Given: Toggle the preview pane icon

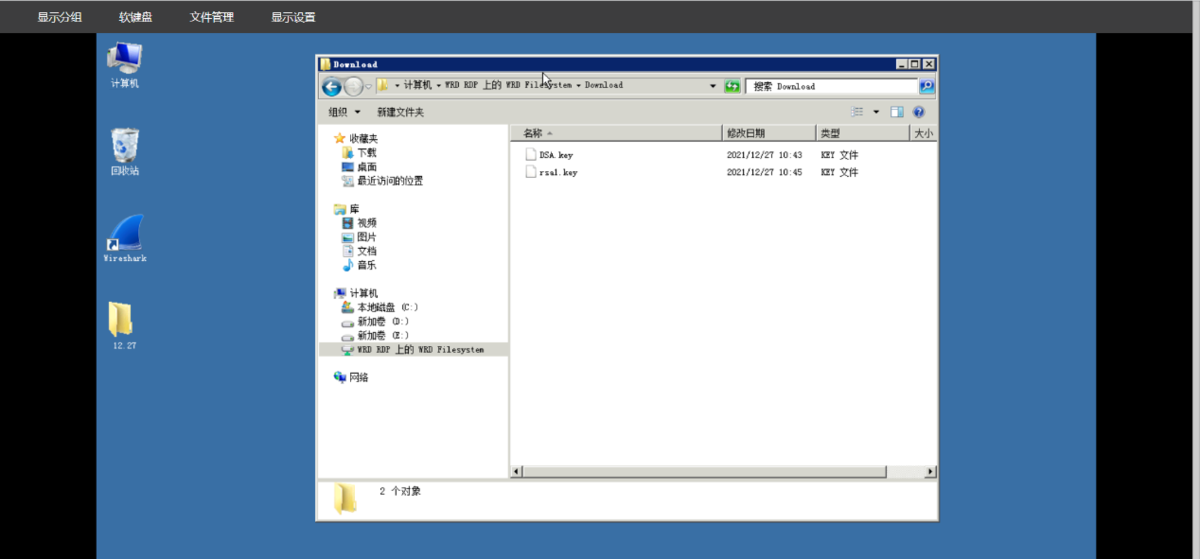Looking at the screenshot, I should 897,112.
